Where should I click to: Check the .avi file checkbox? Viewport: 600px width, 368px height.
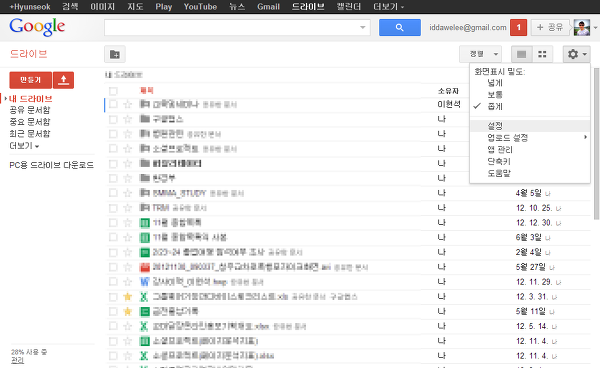(x=113, y=267)
